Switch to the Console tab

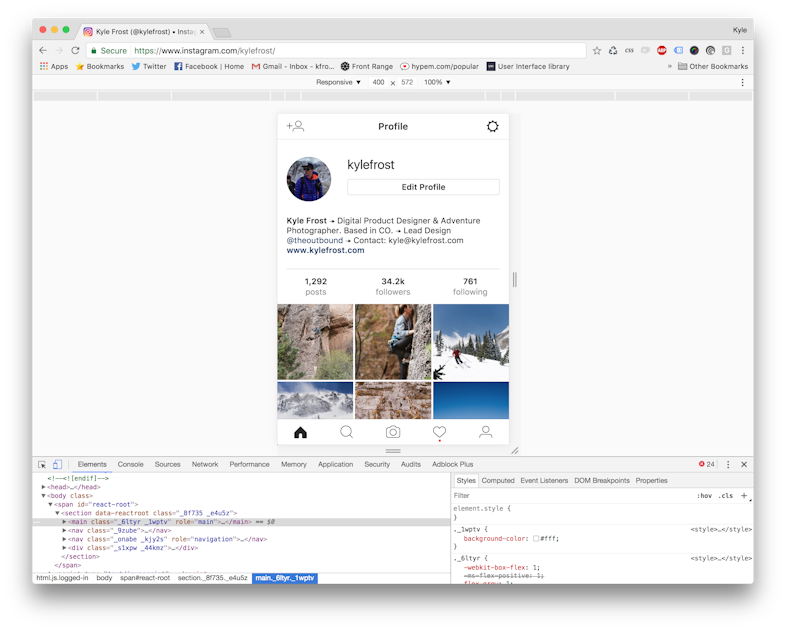tap(130, 464)
